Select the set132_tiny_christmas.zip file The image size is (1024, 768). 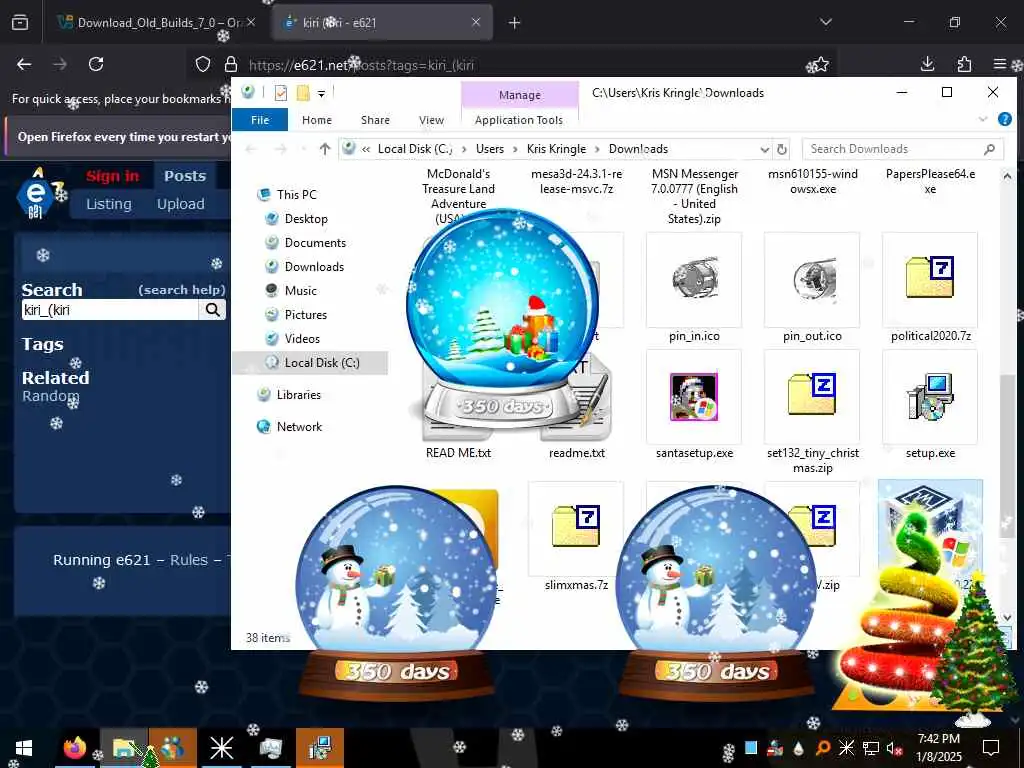point(812,413)
